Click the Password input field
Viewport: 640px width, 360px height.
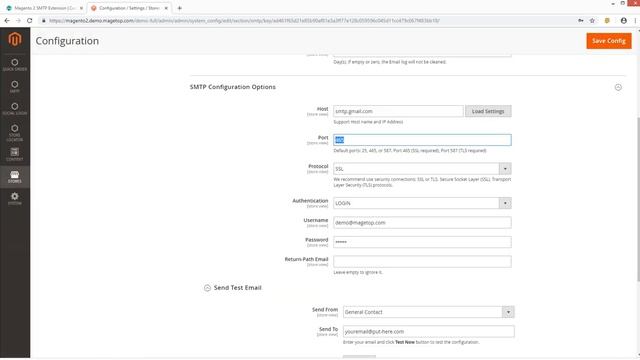(422, 242)
